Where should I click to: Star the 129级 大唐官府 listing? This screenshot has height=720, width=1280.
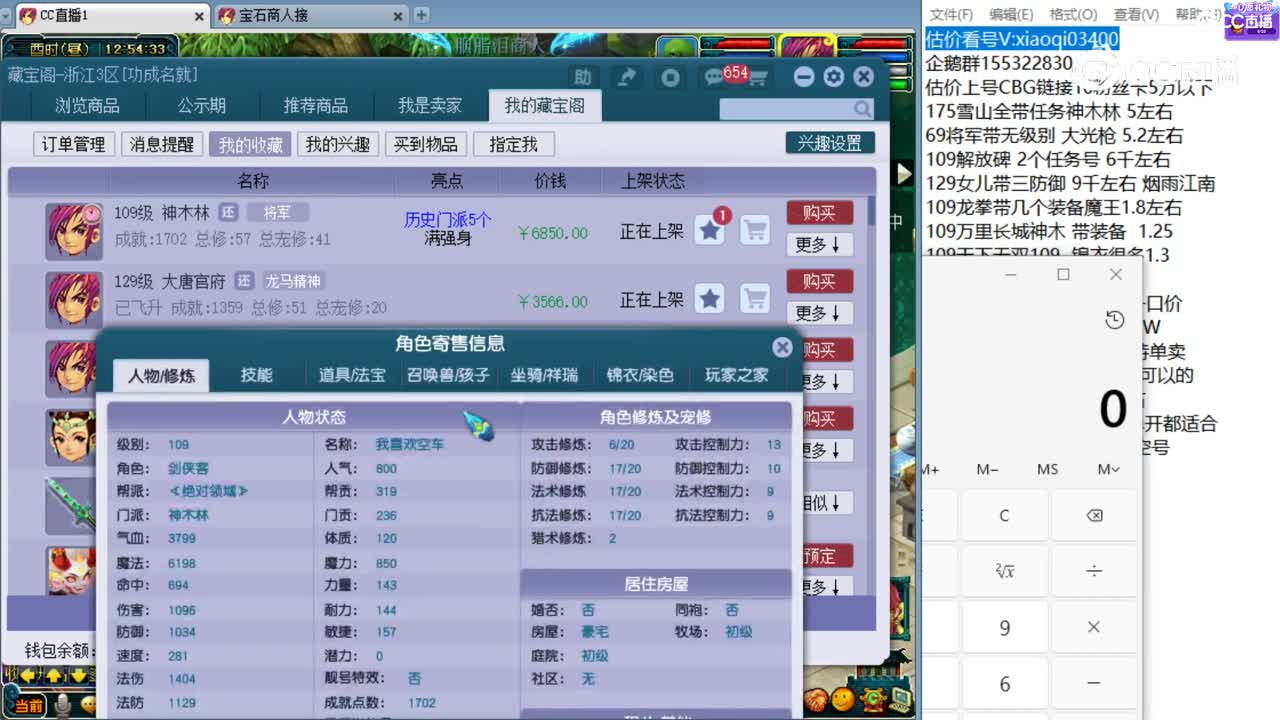click(710, 298)
